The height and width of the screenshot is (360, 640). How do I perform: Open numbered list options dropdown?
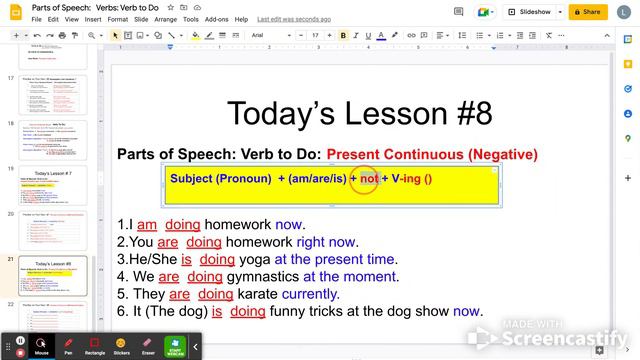click(510, 36)
